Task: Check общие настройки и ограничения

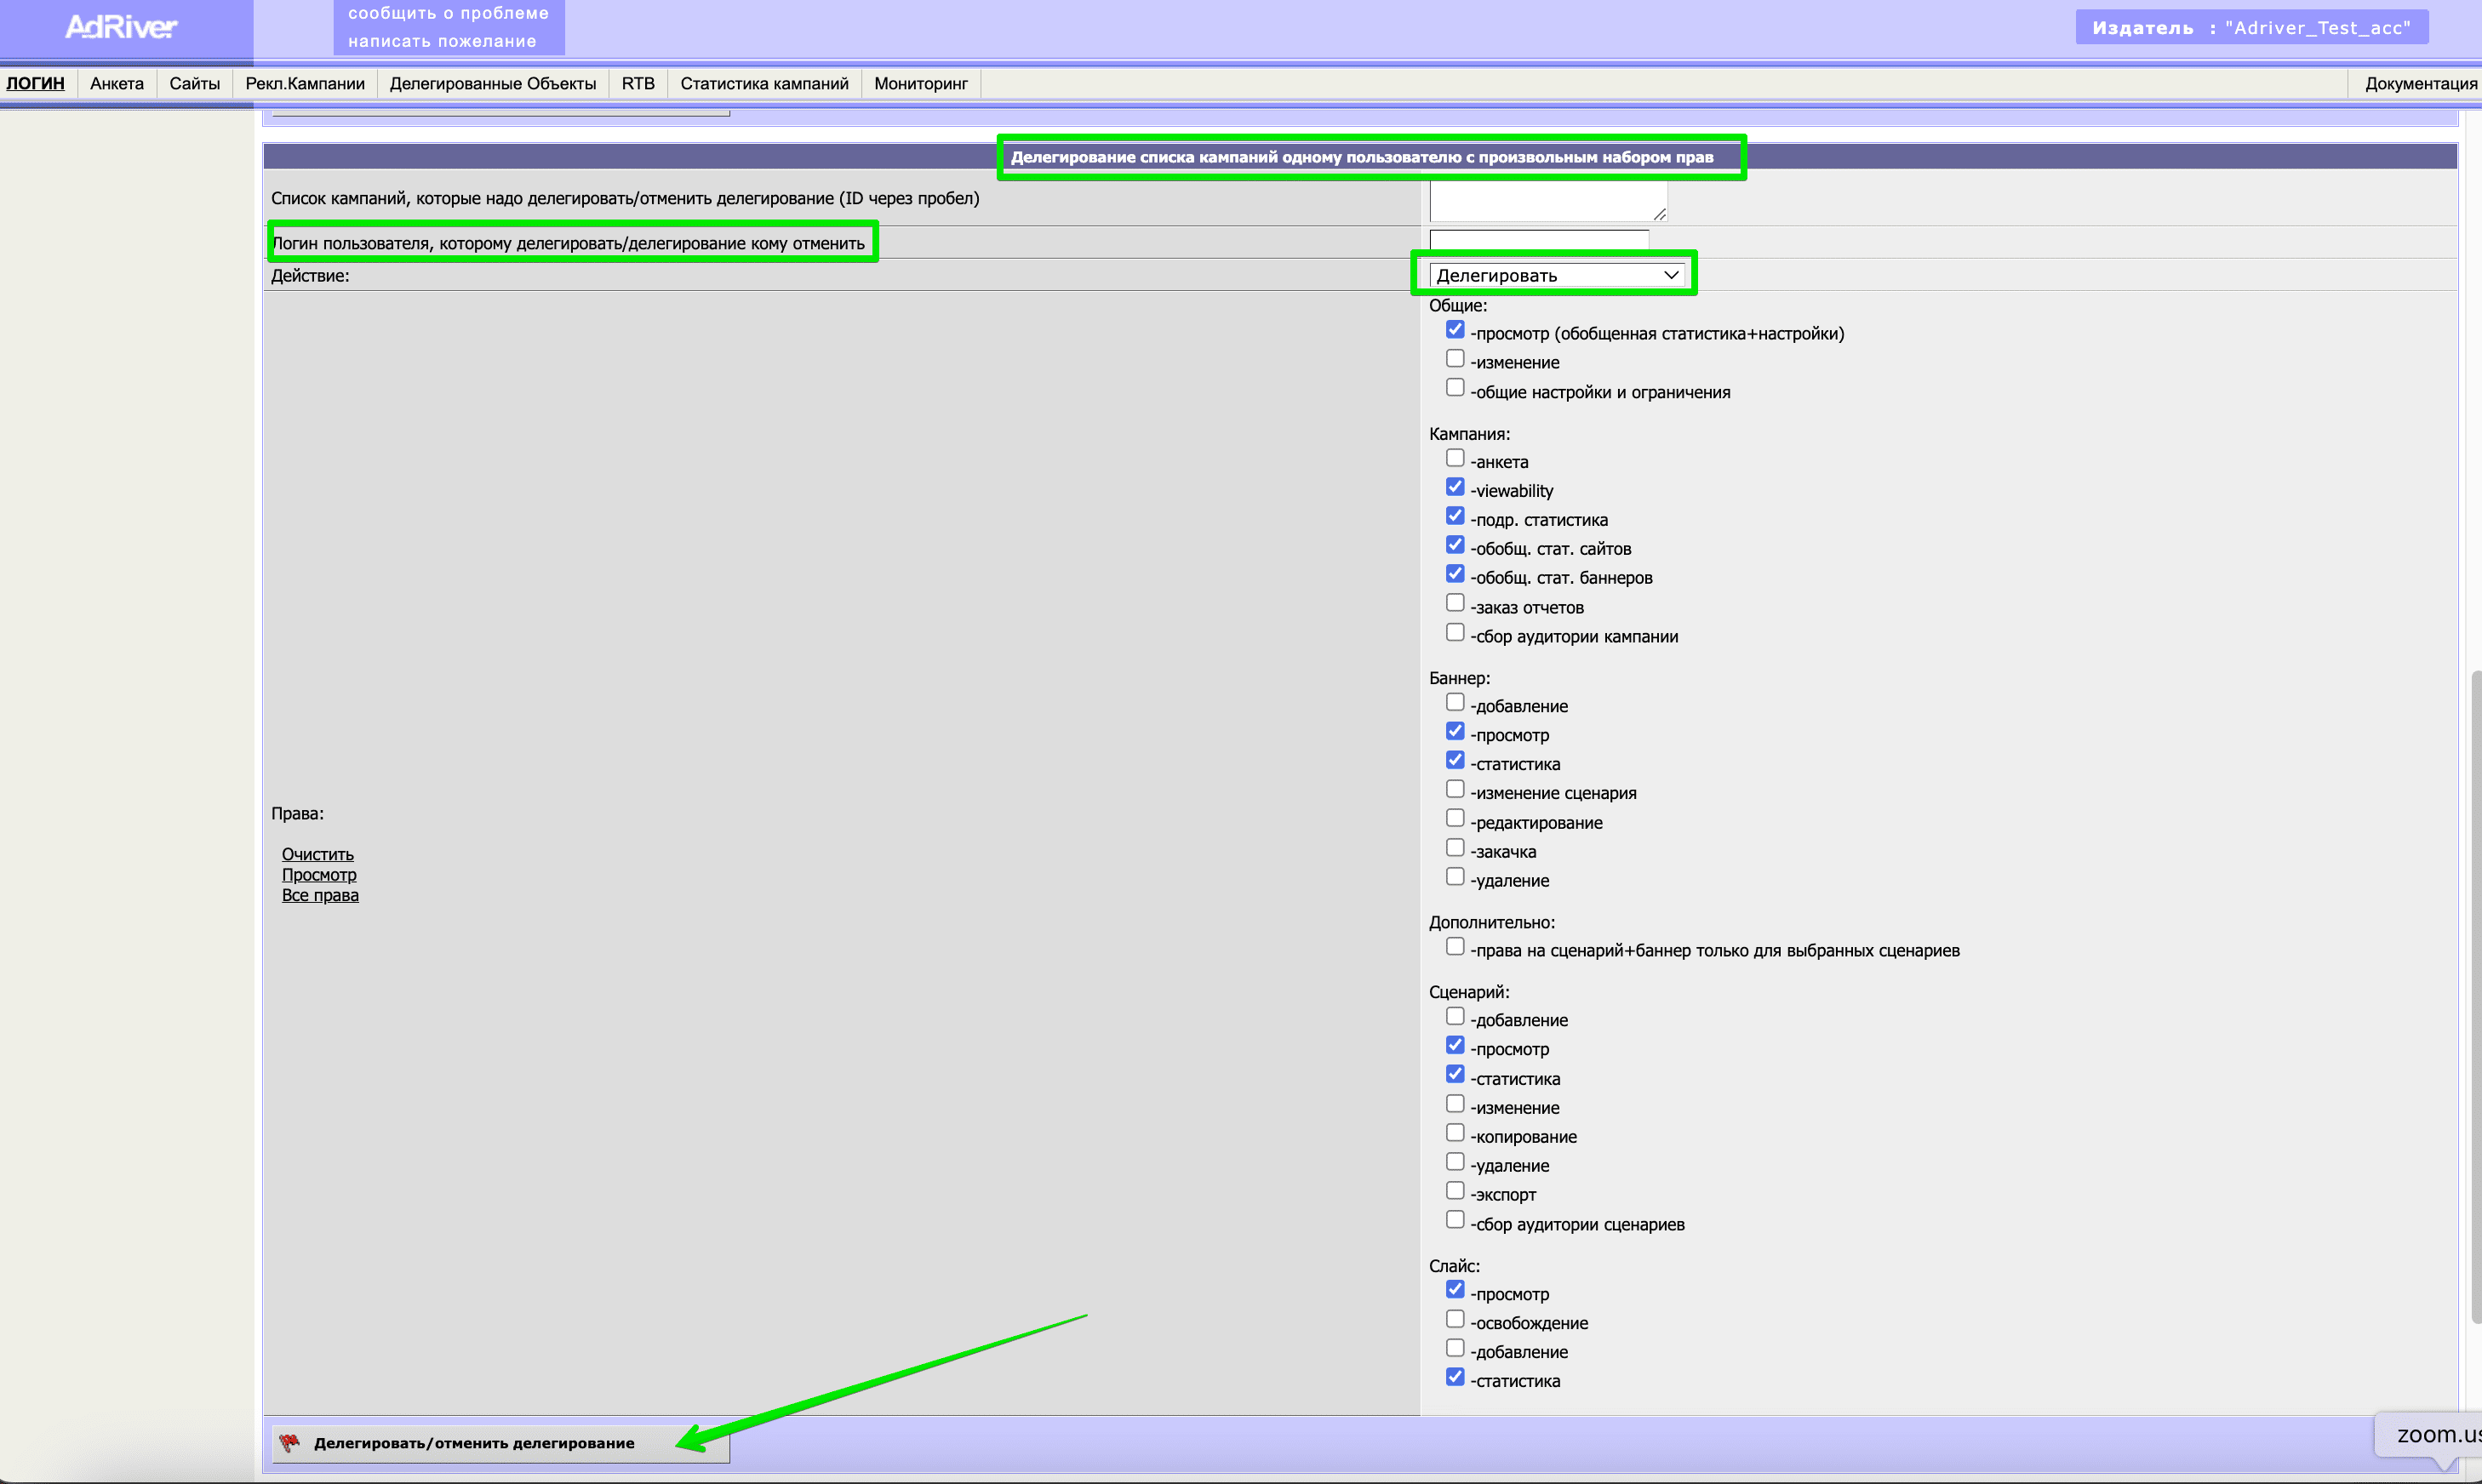Action: pyautogui.click(x=1455, y=388)
